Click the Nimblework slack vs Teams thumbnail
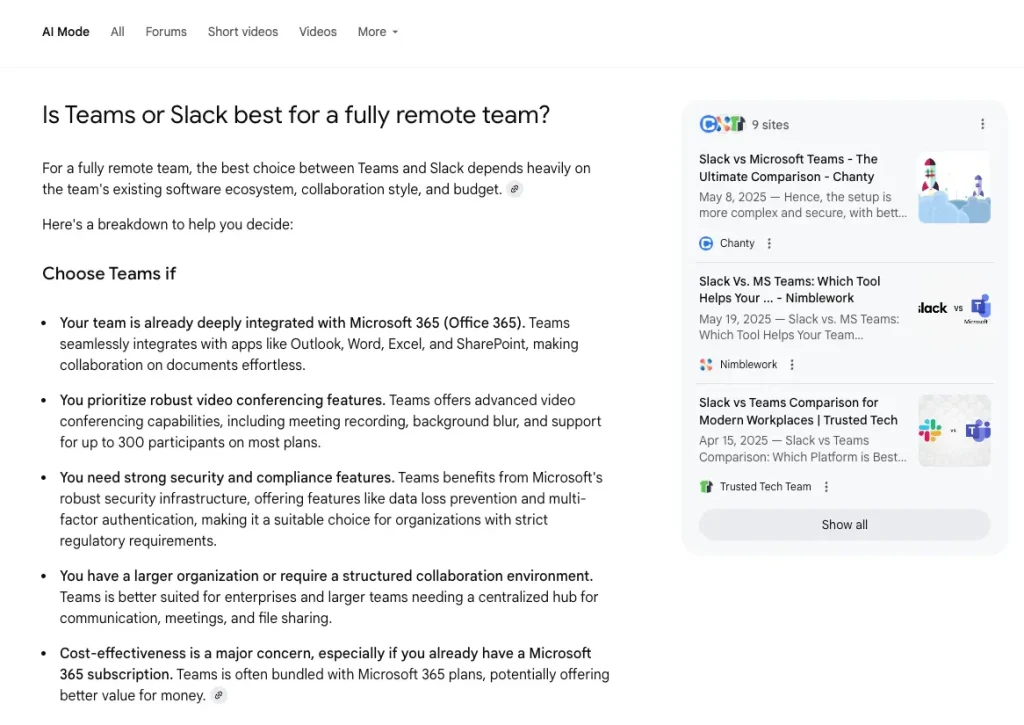The width and height of the screenshot is (1024, 725). click(954, 308)
